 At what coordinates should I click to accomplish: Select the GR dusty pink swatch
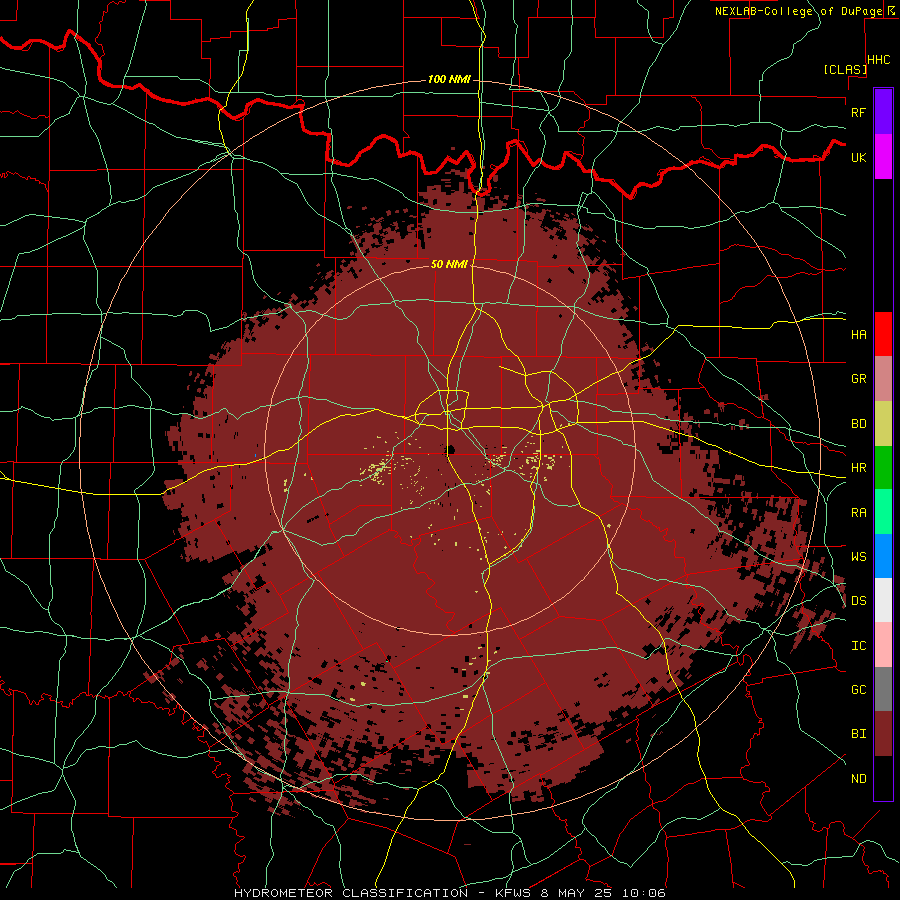[x=883, y=379]
